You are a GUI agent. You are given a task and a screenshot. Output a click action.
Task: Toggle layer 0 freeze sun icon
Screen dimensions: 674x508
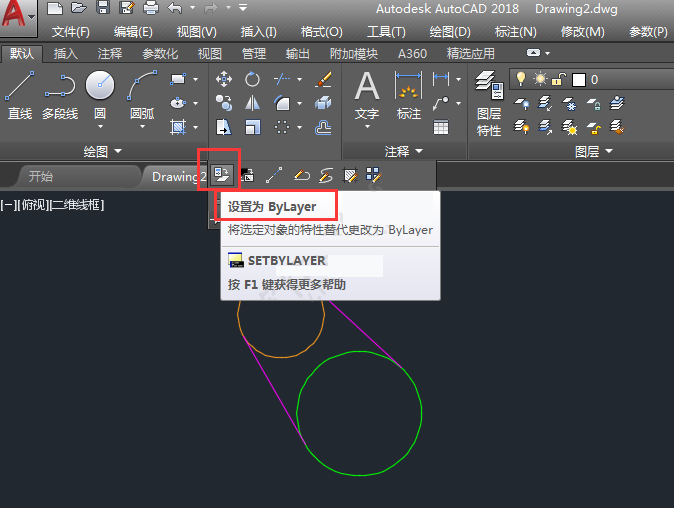[x=540, y=79]
